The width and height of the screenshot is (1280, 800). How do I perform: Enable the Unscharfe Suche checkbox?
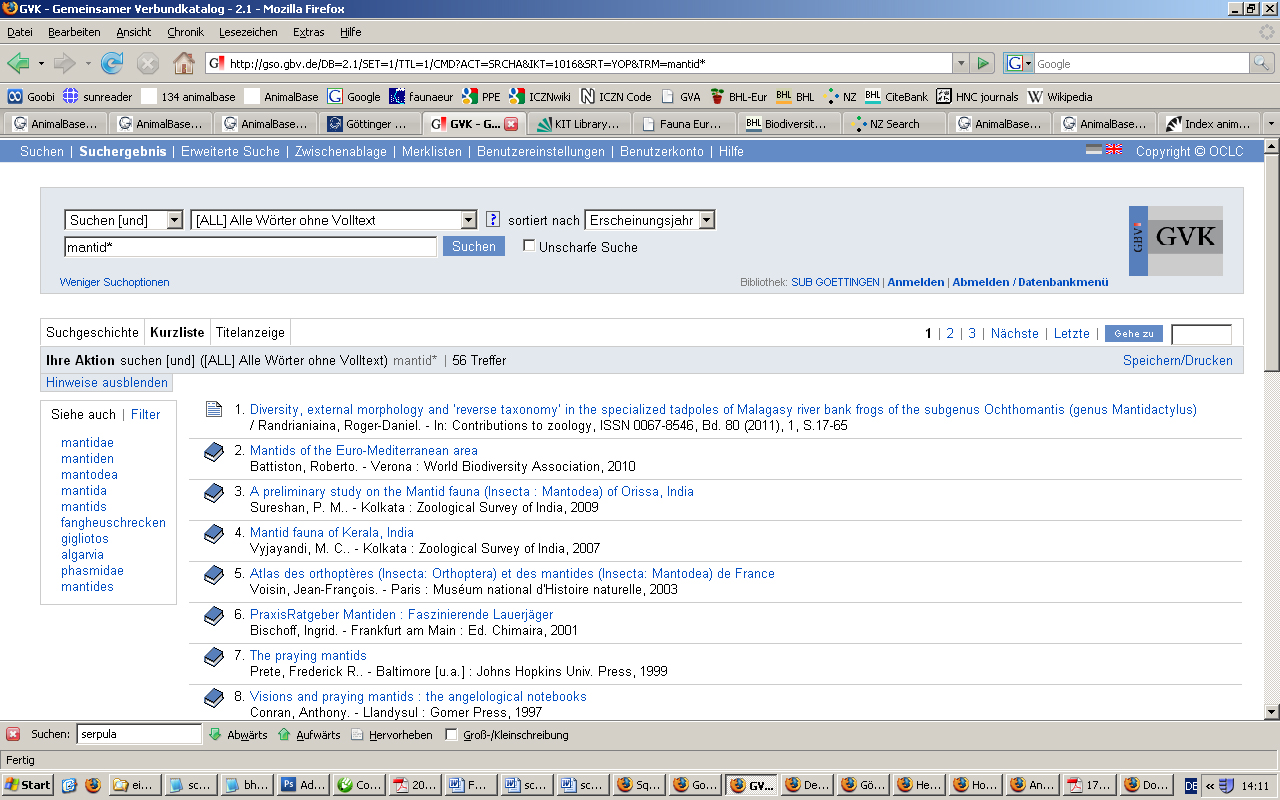pyautogui.click(x=529, y=246)
